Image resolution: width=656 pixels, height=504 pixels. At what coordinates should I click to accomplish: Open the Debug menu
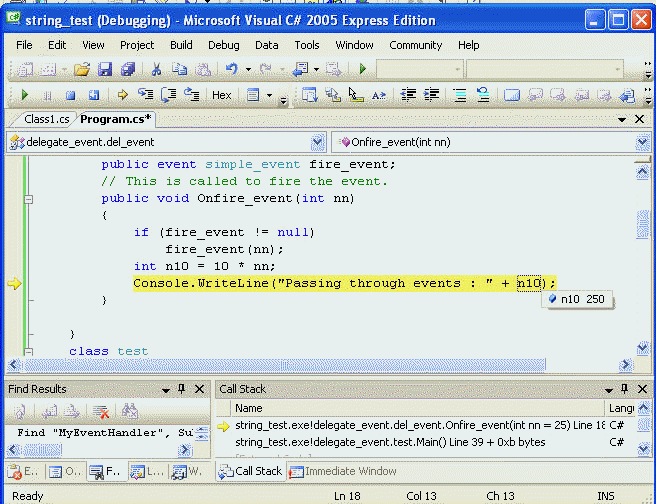tap(224, 45)
